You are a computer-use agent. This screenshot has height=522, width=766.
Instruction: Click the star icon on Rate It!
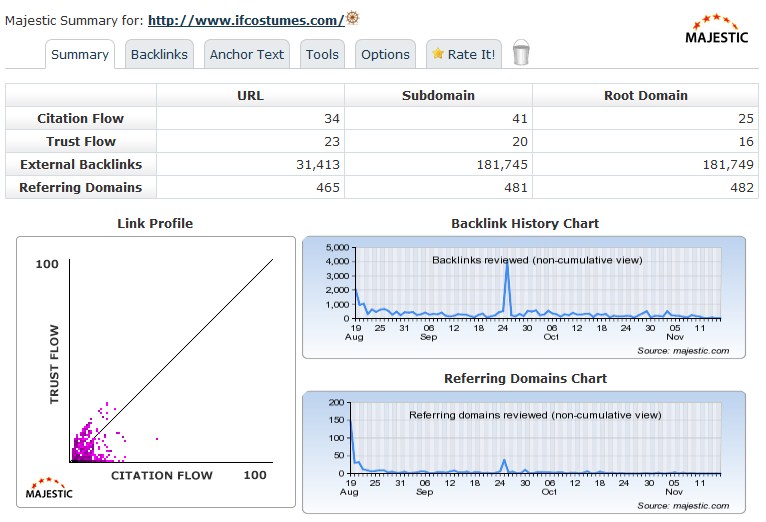438,54
